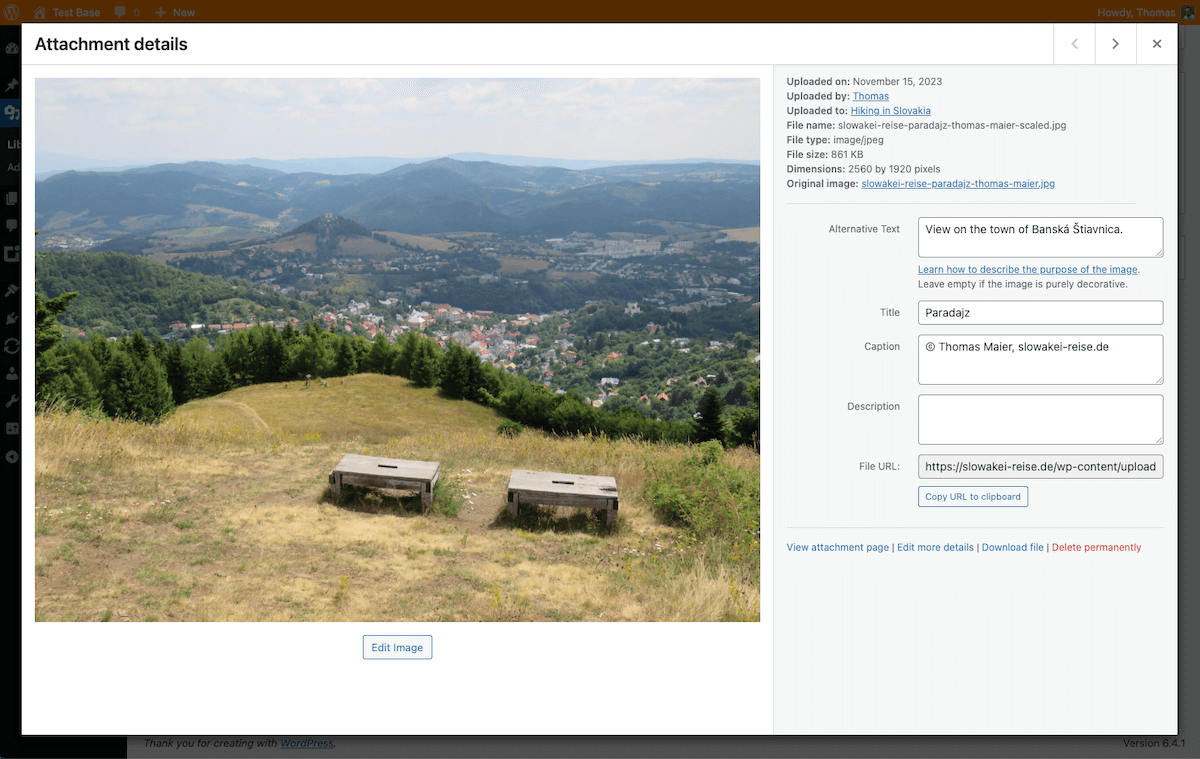The image size is (1200, 759).
Task: Open Pages icon in admin sidebar
Action: point(12,199)
